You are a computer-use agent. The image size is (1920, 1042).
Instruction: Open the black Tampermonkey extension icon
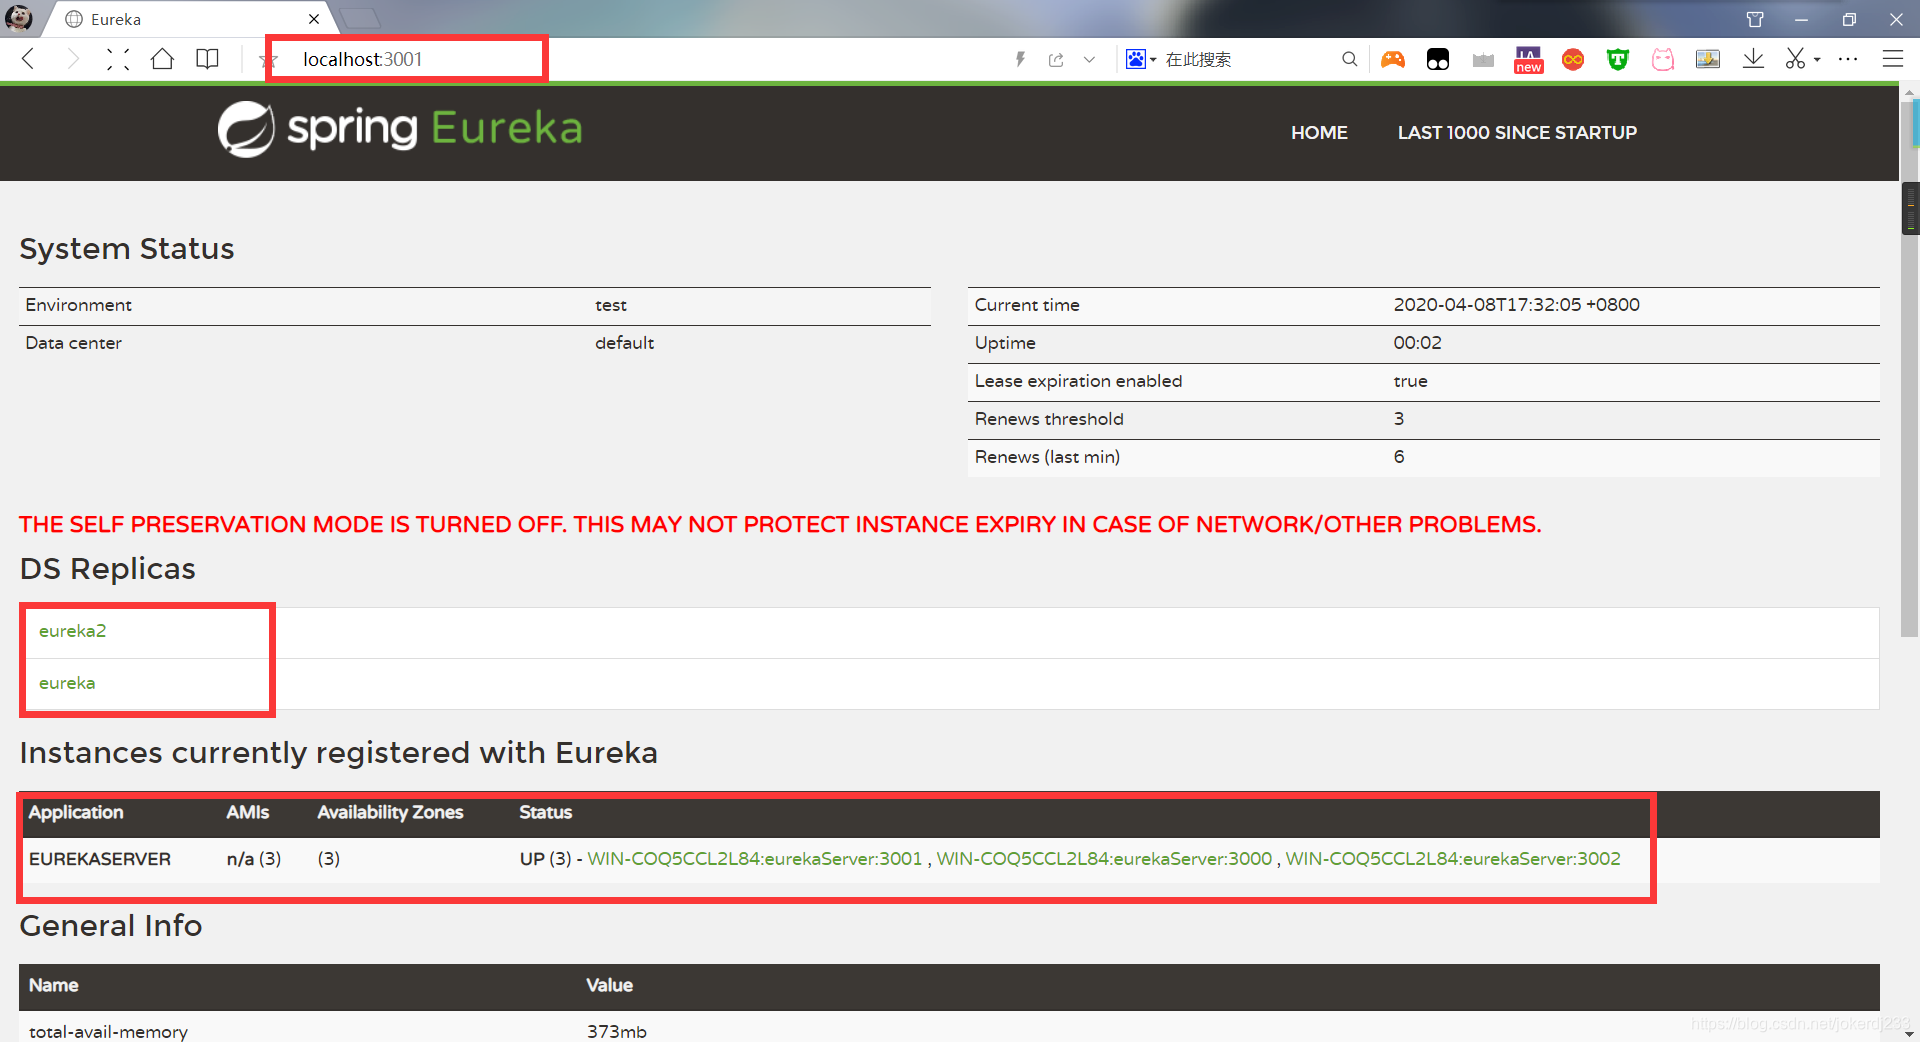(x=1438, y=60)
